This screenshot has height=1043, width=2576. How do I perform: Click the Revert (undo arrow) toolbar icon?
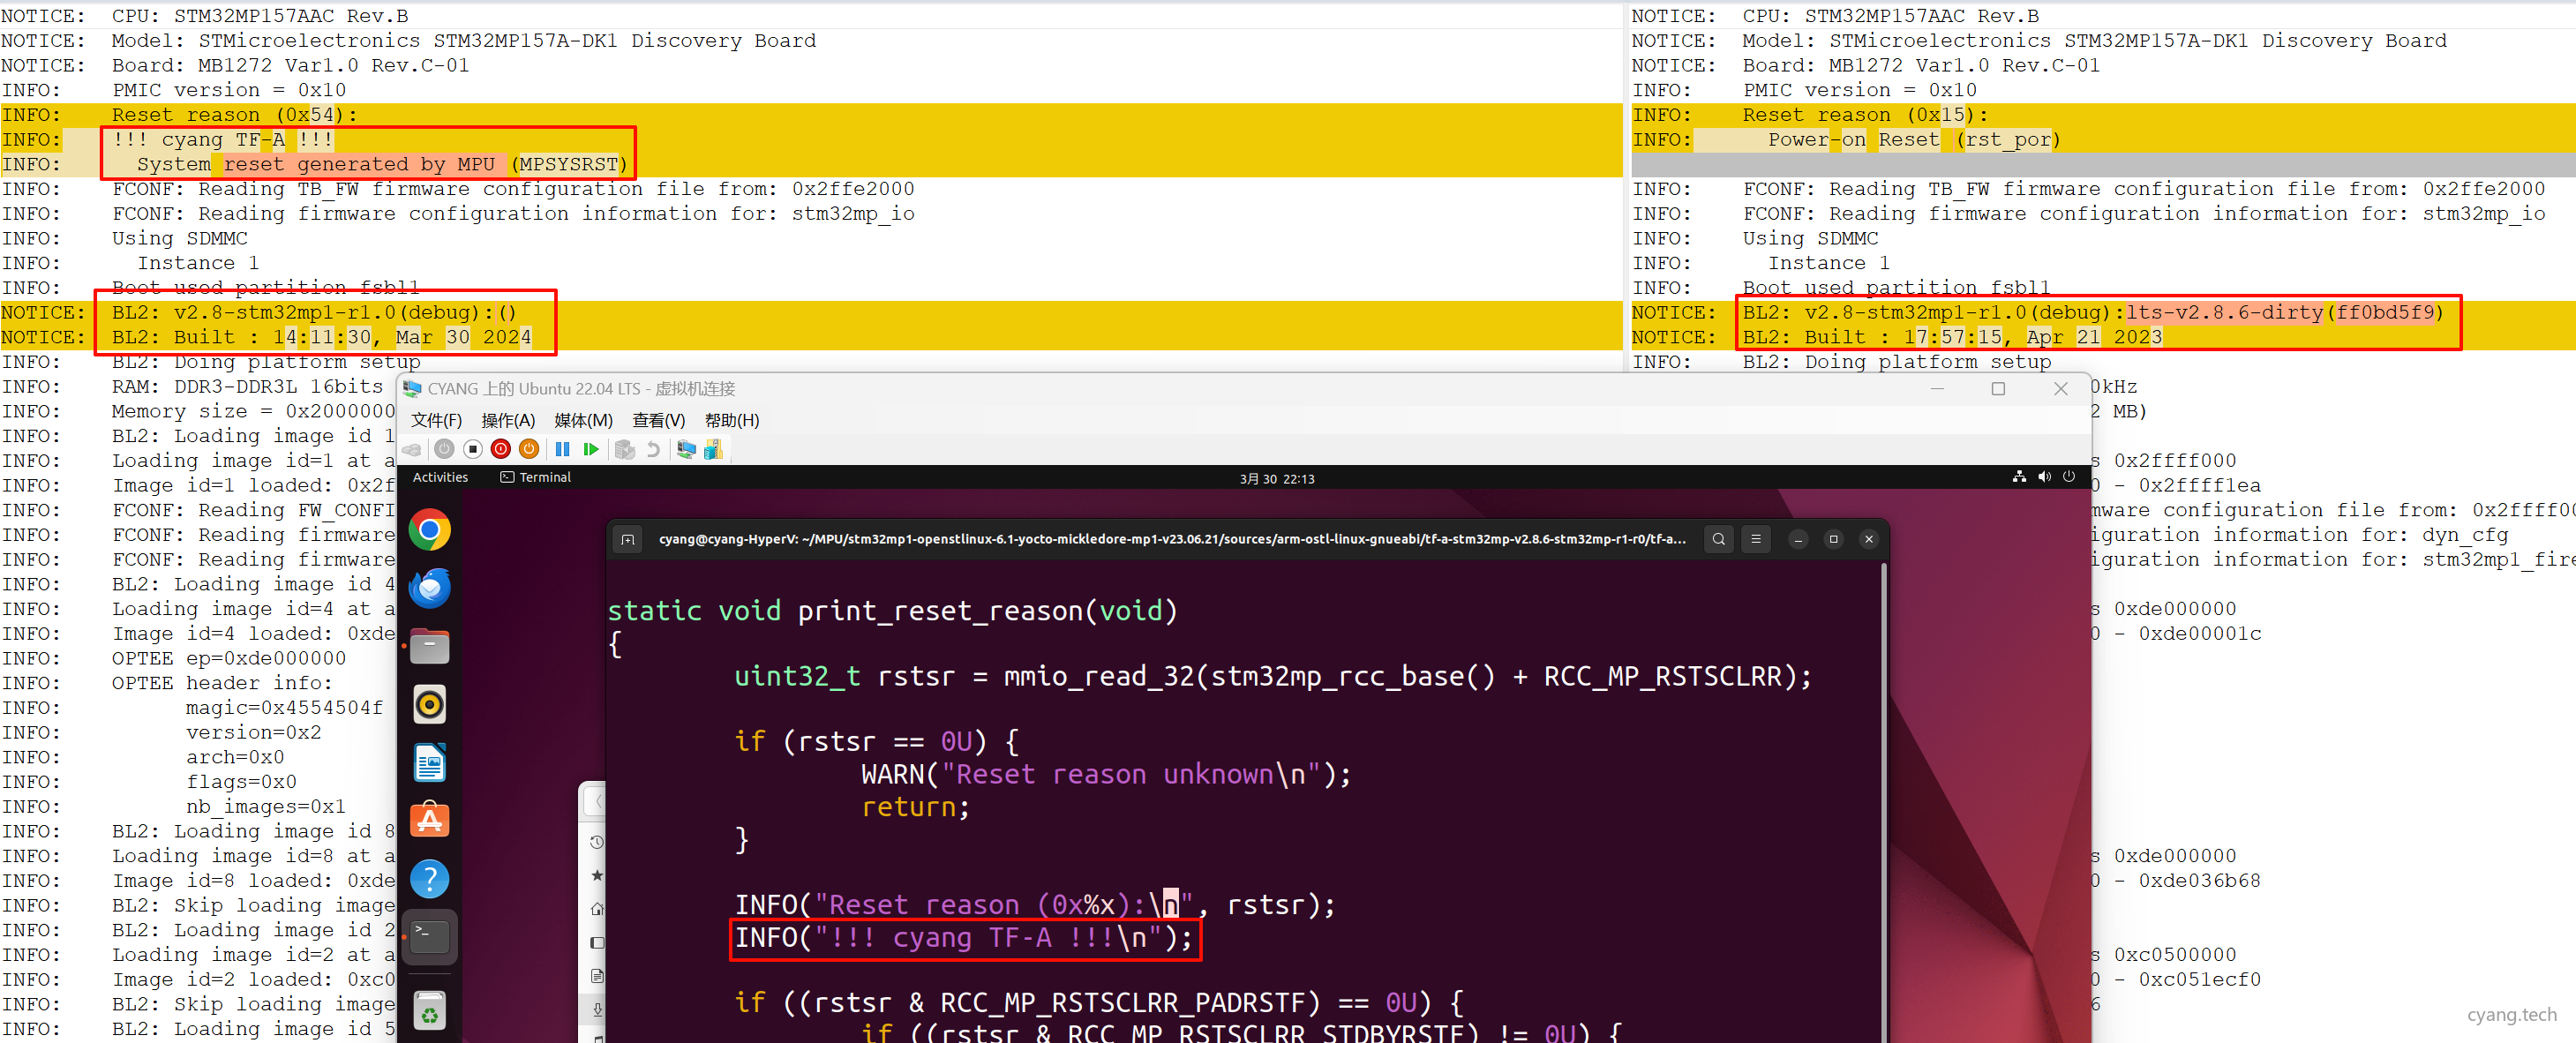coord(653,449)
